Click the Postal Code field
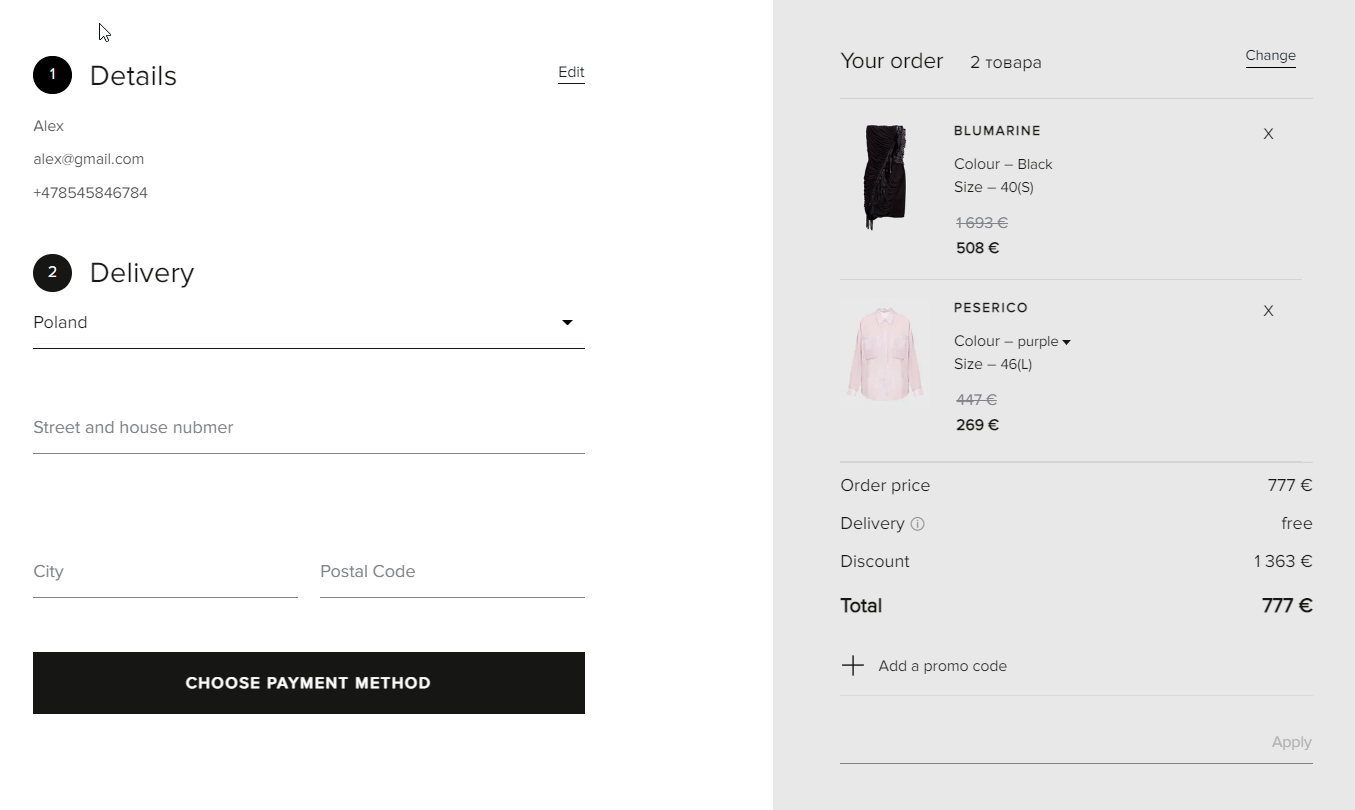The width and height of the screenshot is (1355, 810). click(452, 572)
